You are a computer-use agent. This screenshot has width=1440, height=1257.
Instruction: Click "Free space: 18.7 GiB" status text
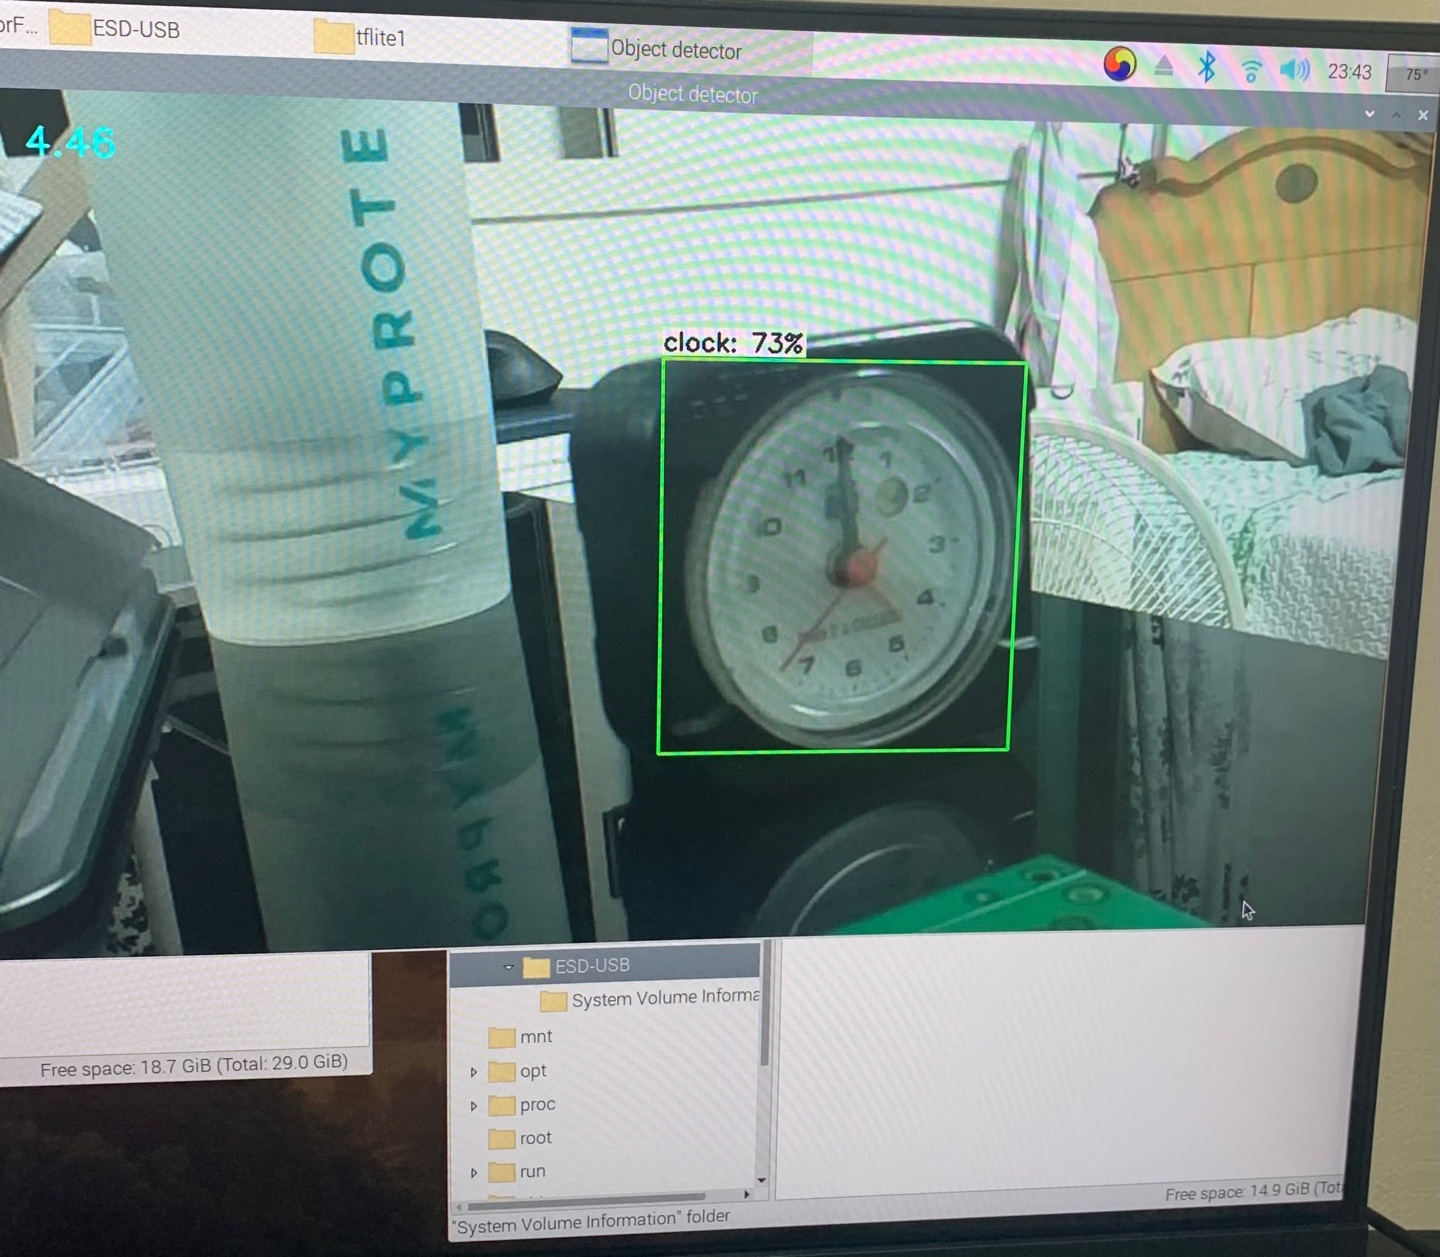point(193,1066)
